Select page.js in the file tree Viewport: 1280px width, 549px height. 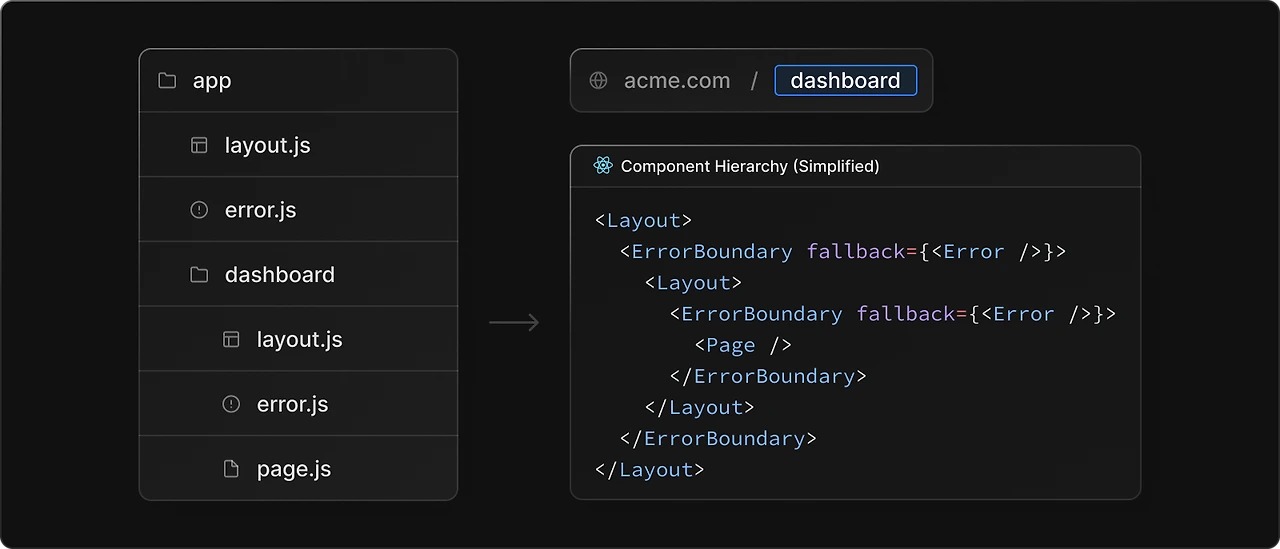coord(294,469)
